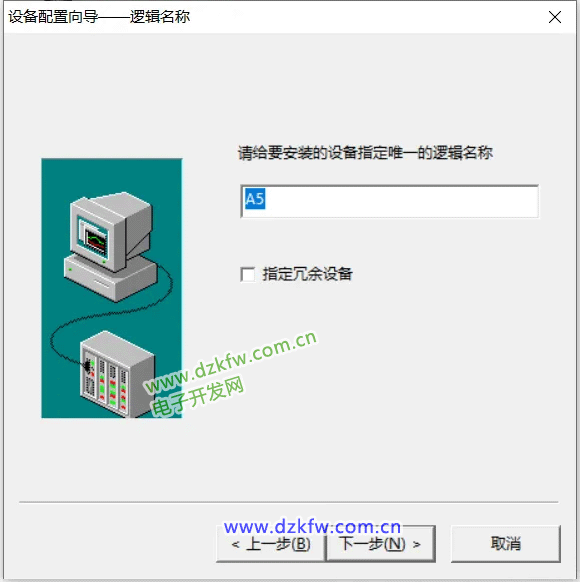Enable the 指定冗余设备 checkbox

(x=248, y=274)
